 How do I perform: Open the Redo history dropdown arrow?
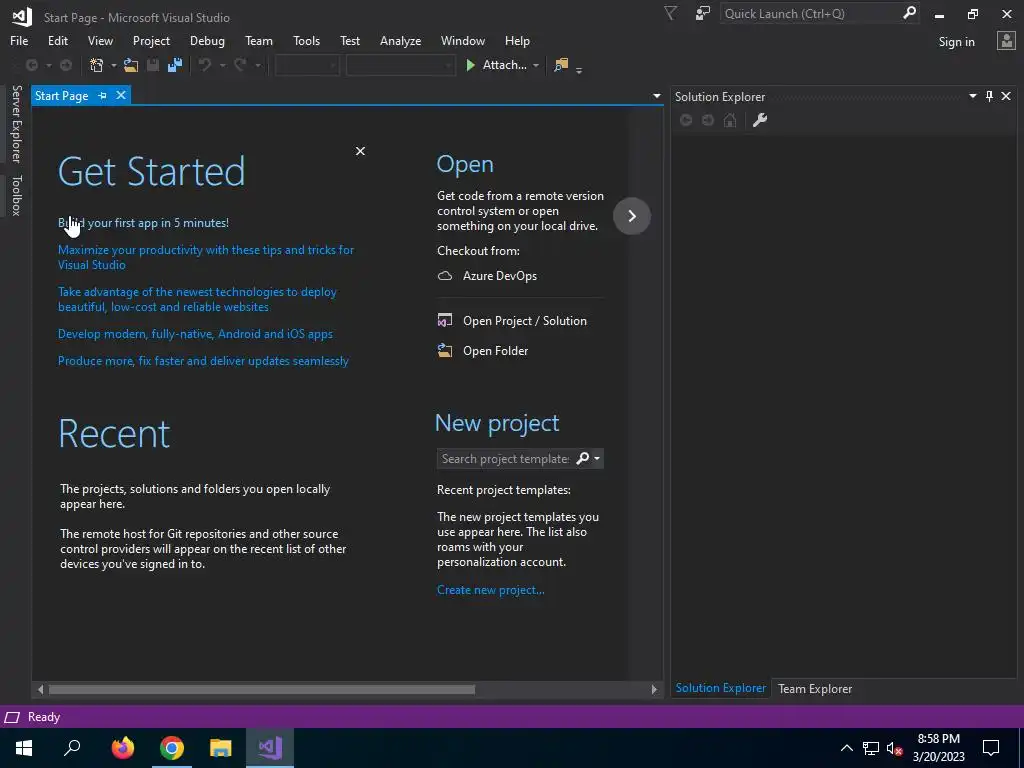click(x=257, y=65)
